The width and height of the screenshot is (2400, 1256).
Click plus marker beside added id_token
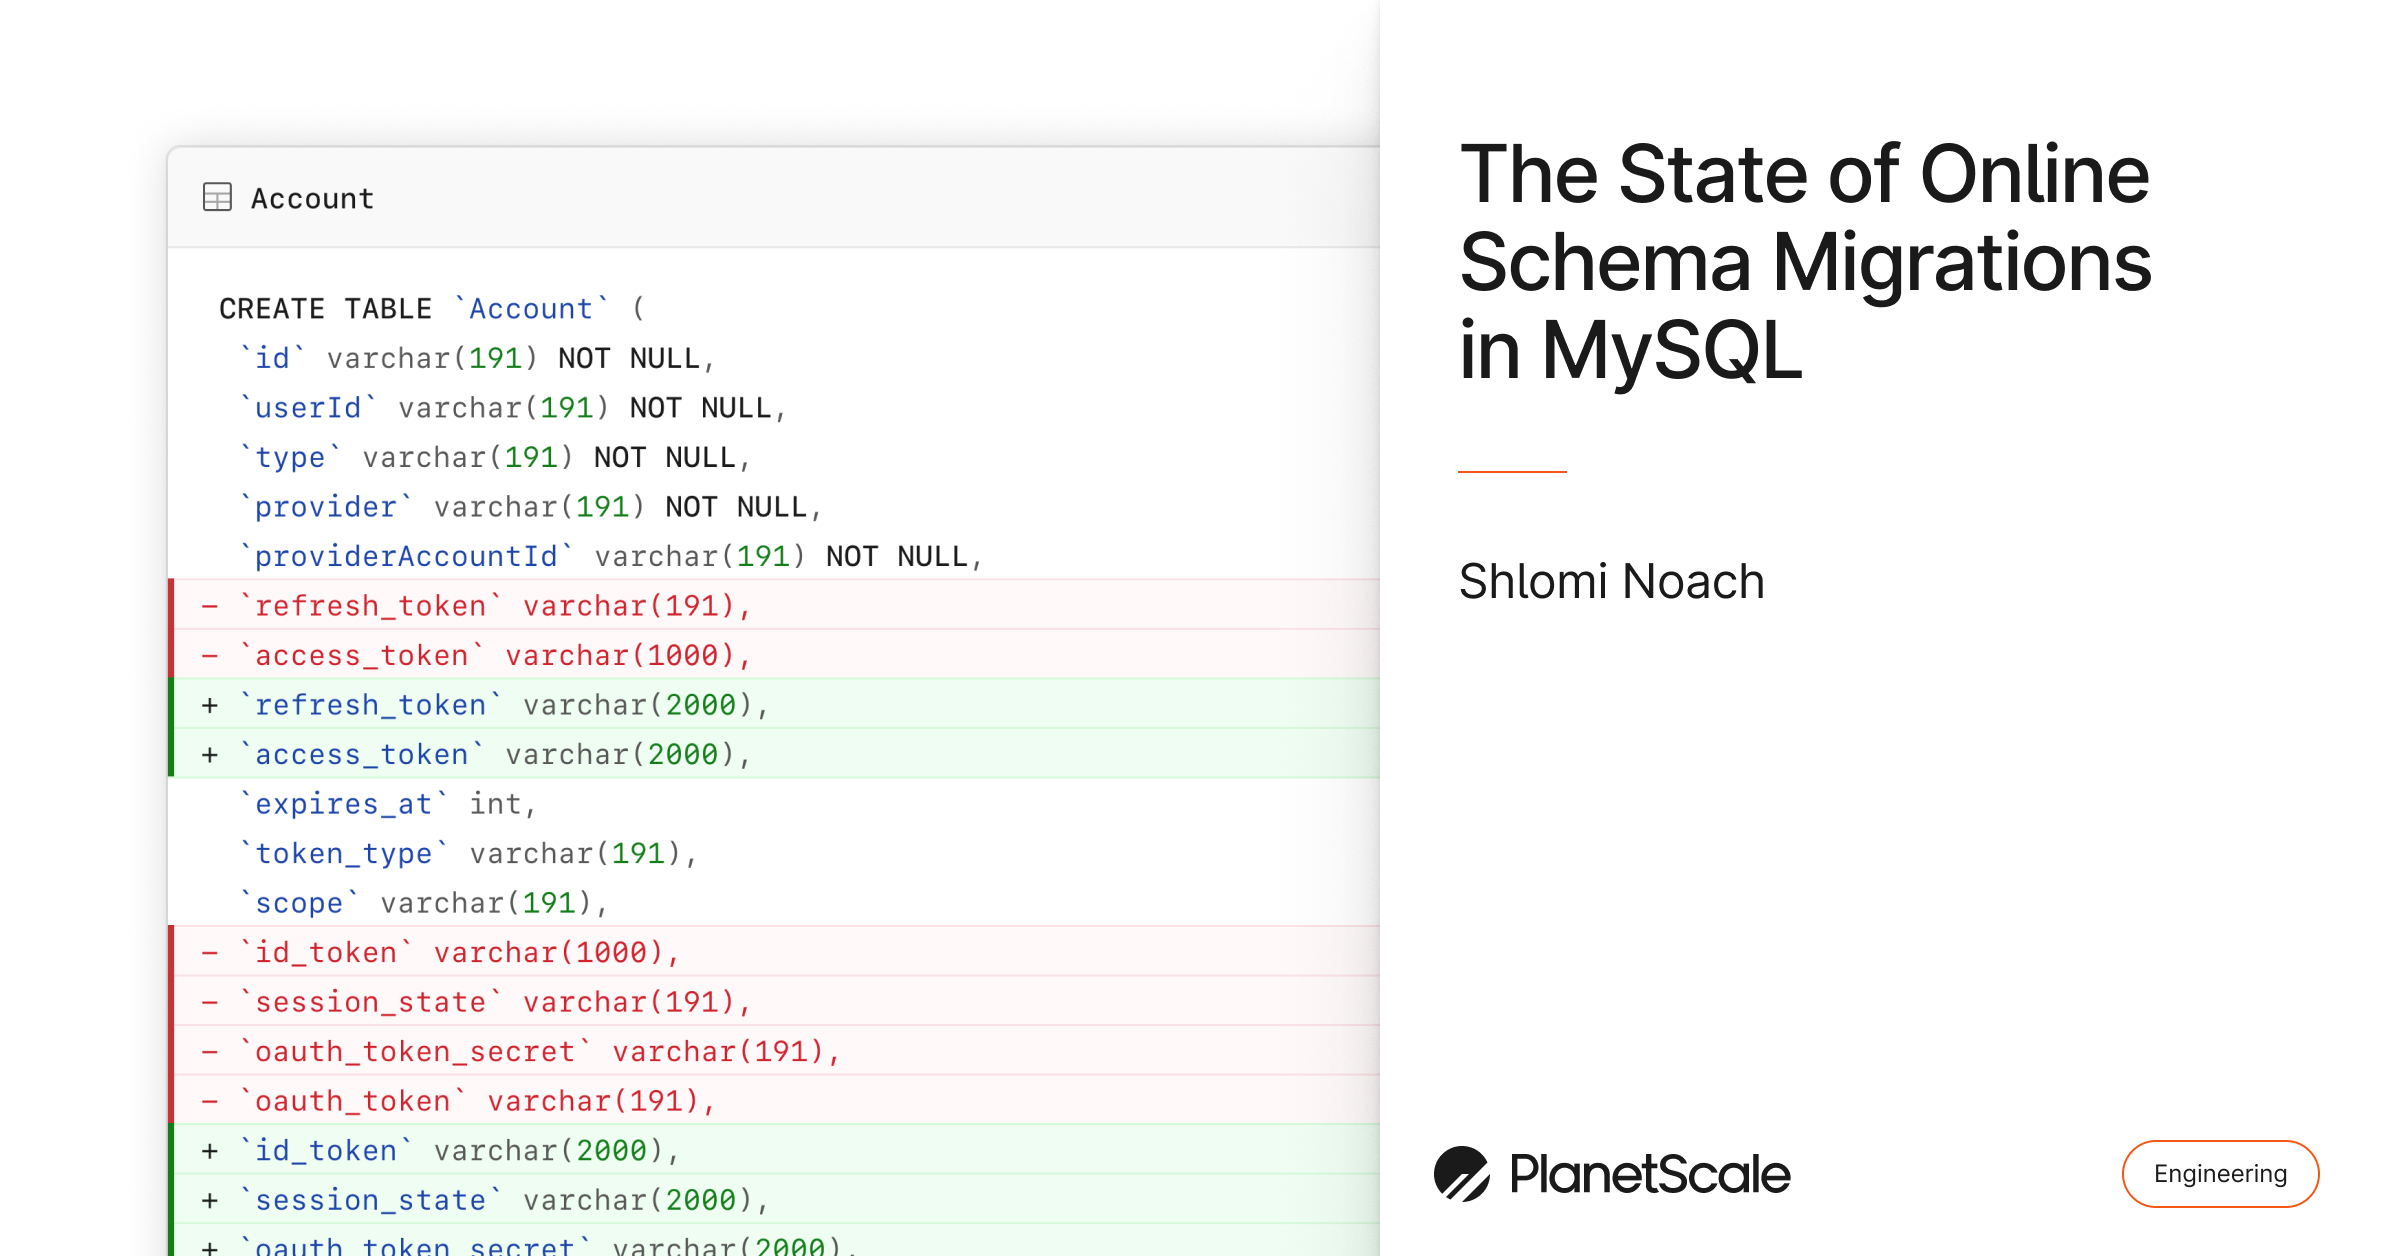pos(210,1150)
